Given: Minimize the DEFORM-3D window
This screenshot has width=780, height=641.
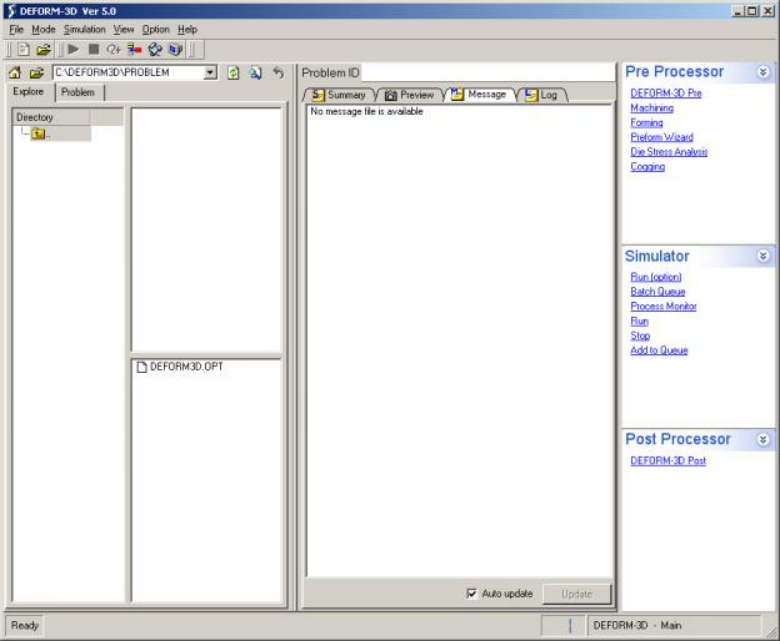Looking at the screenshot, I should point(738,11).
